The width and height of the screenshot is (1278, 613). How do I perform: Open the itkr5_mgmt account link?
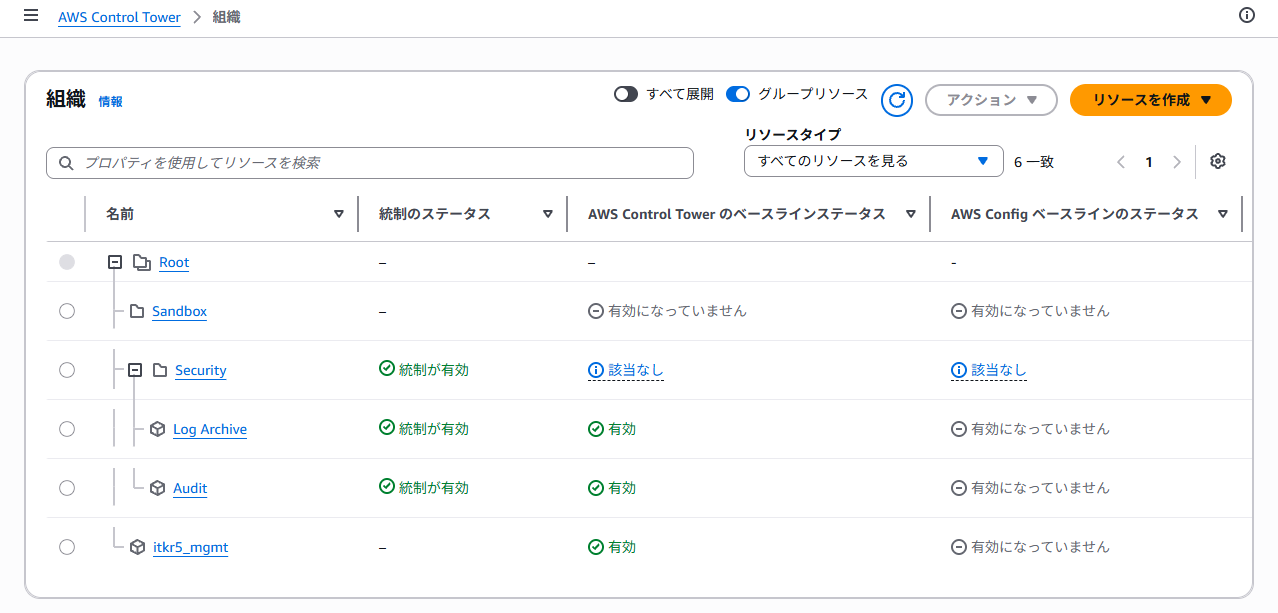[x=190, y=547]
